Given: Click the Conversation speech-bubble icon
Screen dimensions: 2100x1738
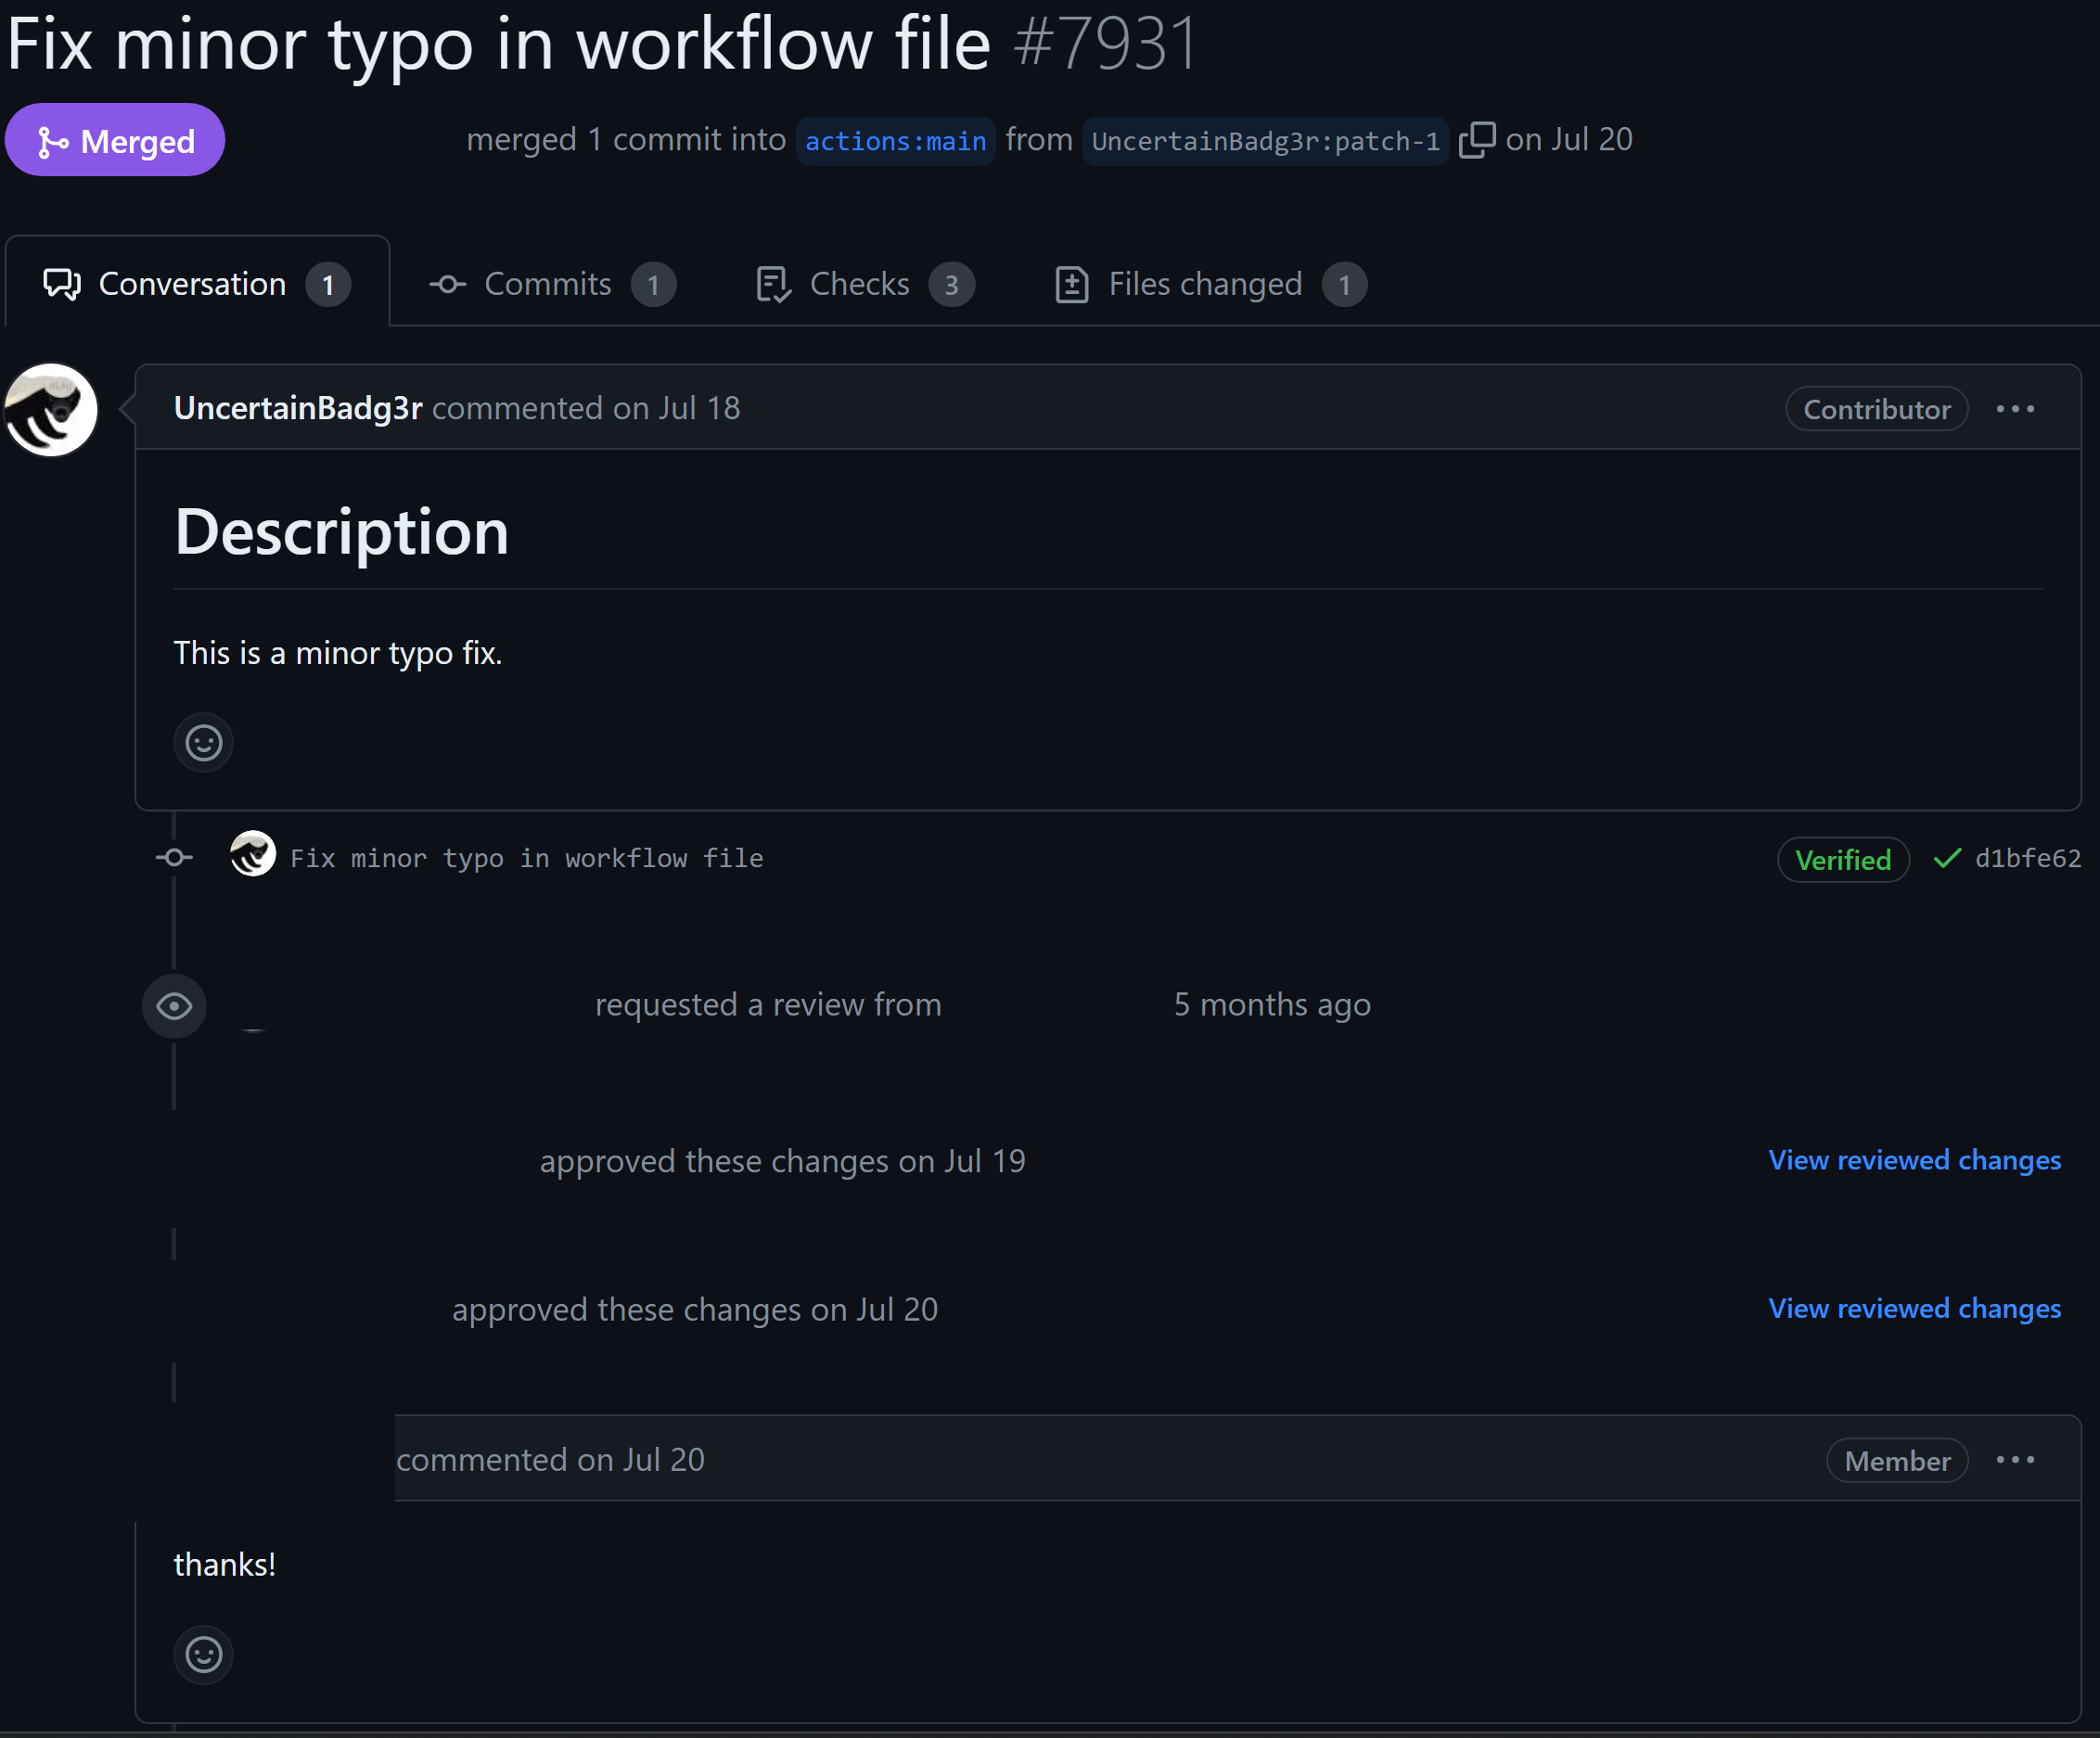Looking at the screenshot, I should (60, 283).
